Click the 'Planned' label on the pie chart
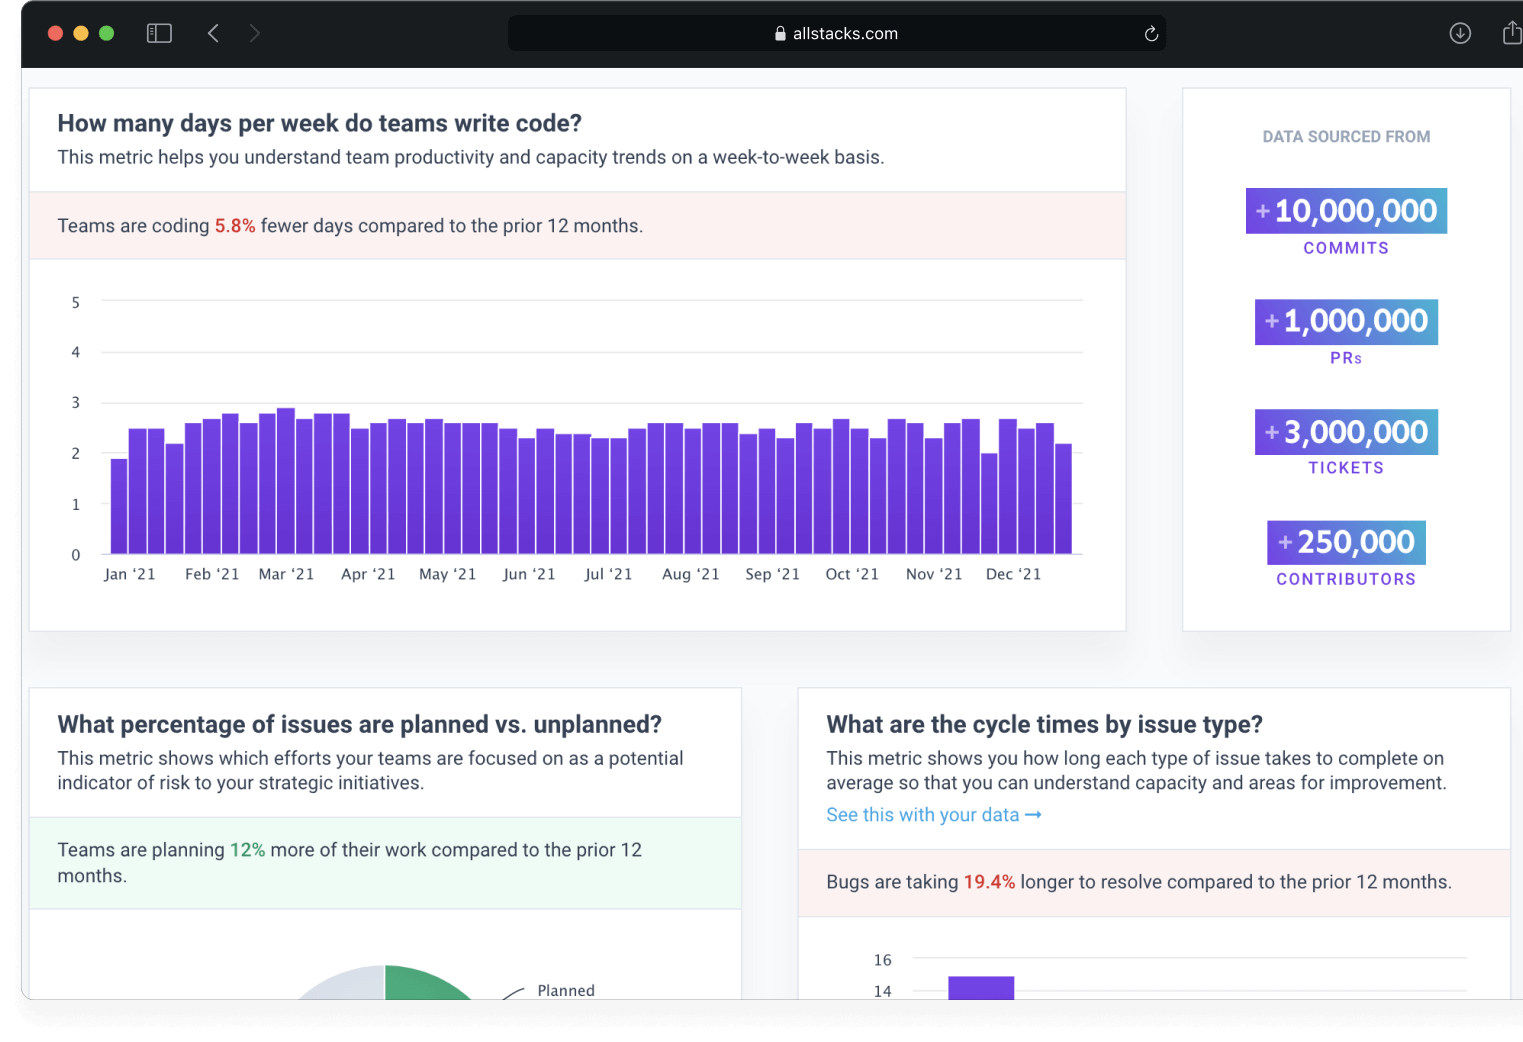 pyautogui.click(x=565, y=990)
